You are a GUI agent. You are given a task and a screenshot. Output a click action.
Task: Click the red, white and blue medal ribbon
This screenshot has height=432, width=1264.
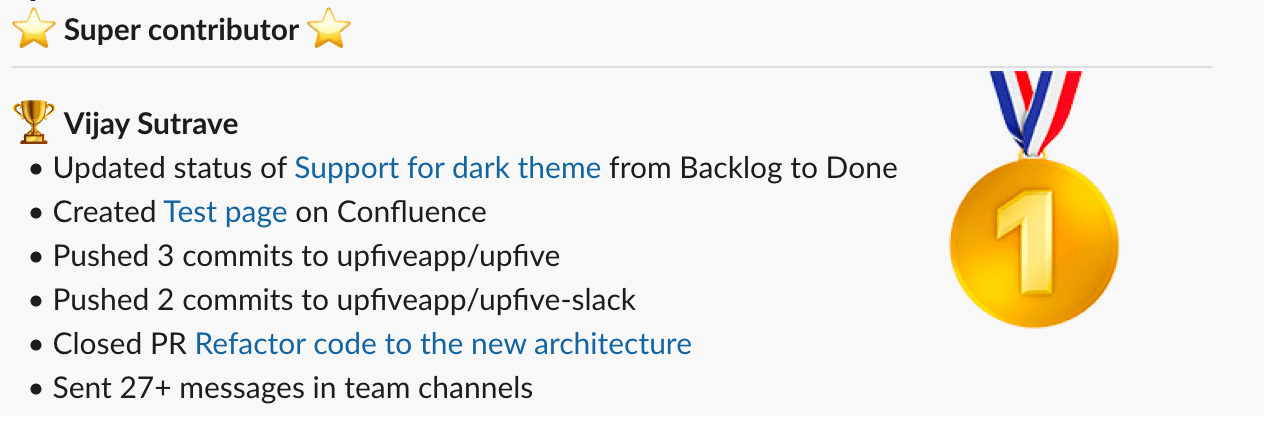click(x=1036, y=112)
